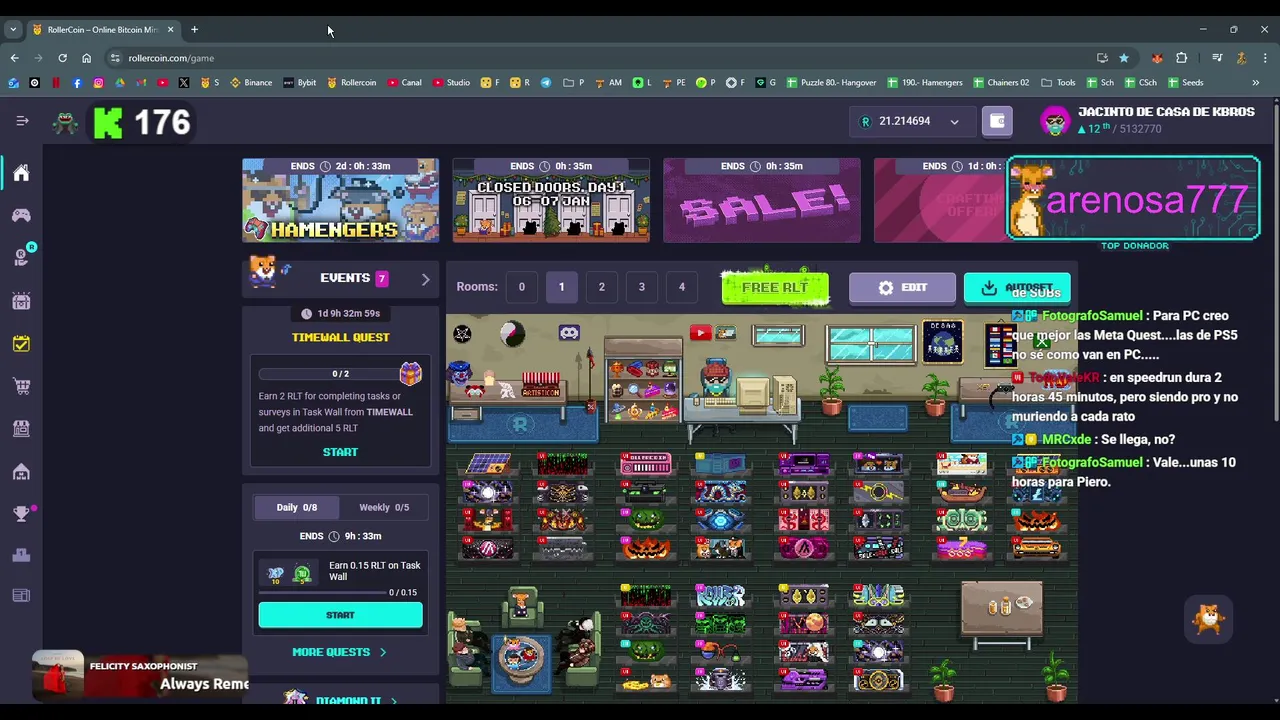Open the browser extensions puzzle icon
The height and width of the screenshot is (720, 1280).
(1181, 58)
